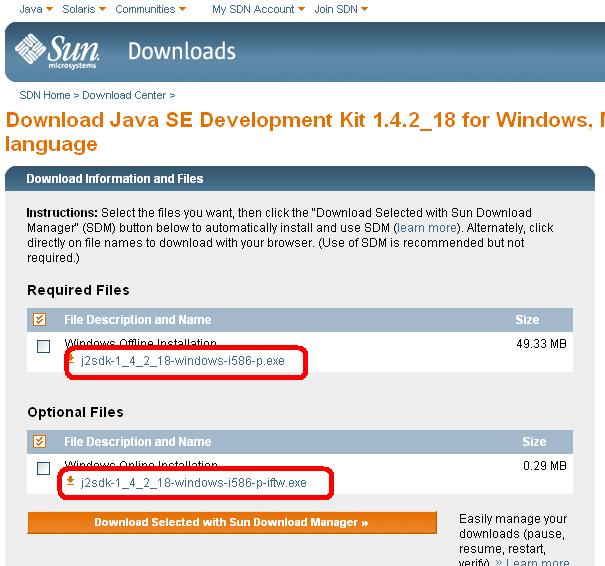
Task: Click the Size column header in Required Files
Action: [527, 319]
